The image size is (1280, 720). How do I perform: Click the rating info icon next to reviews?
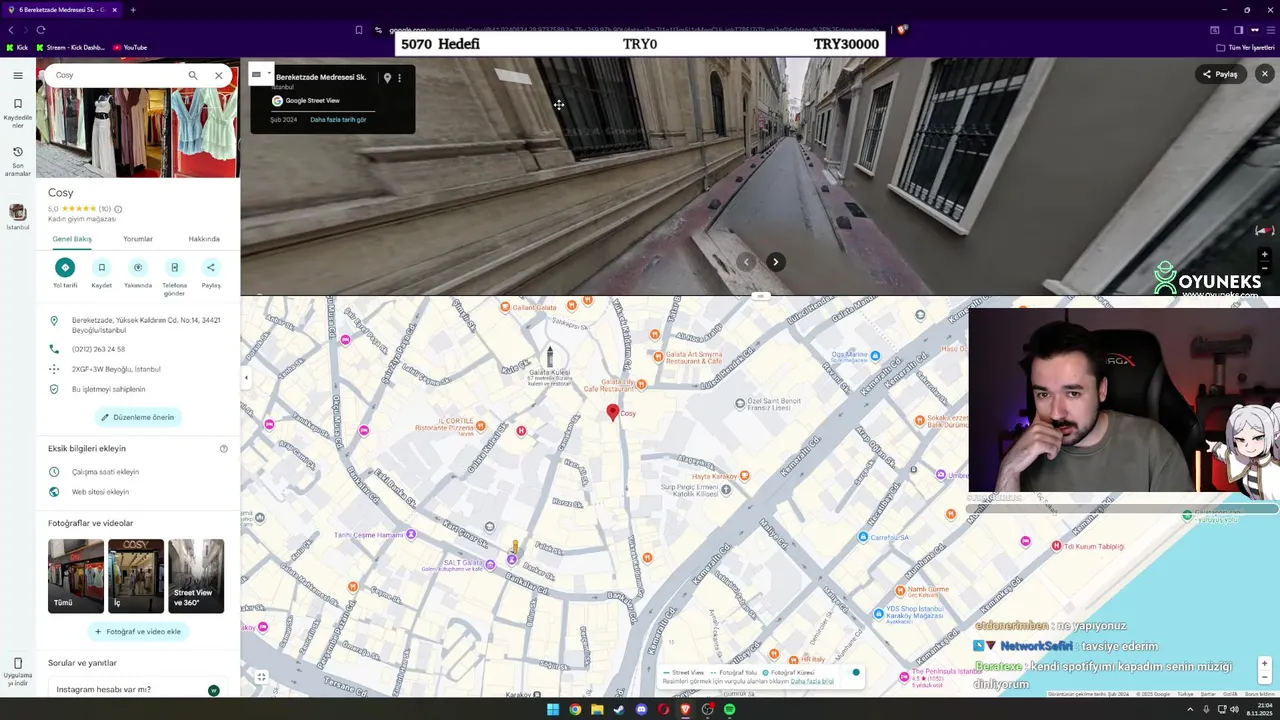pyautogui.click(x=118, y=209)
